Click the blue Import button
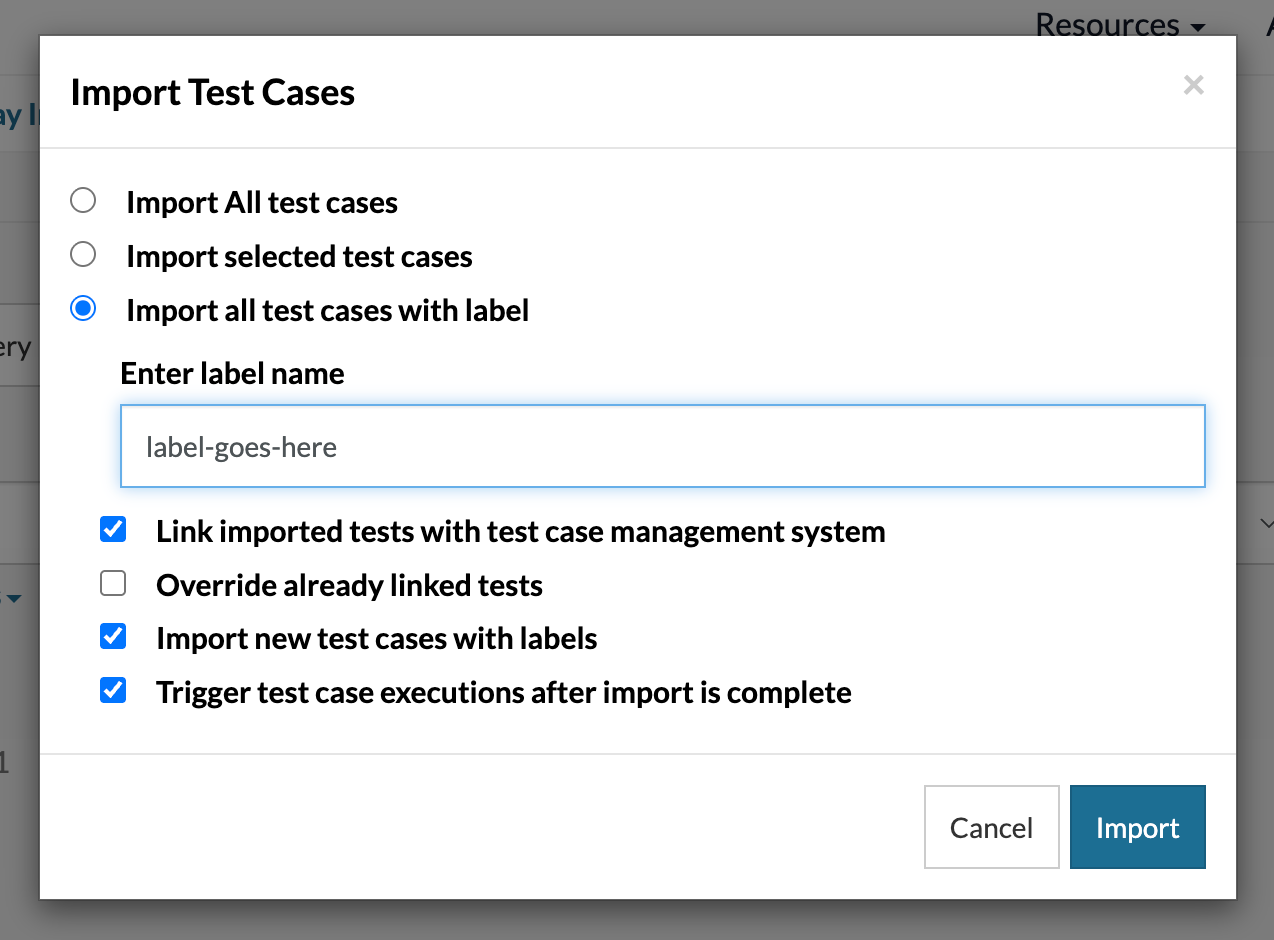 tap(1137, 827)
